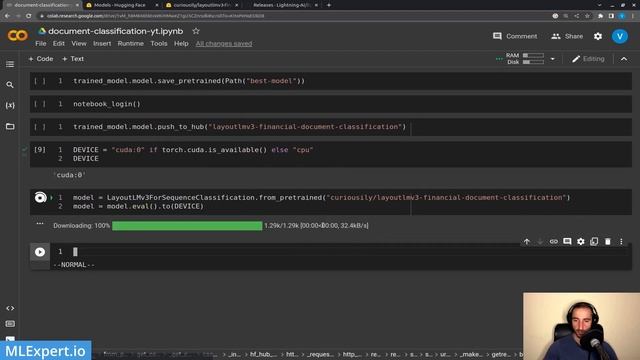Click the All changes saved link
The image size is (640, 360).
(224, 44)
